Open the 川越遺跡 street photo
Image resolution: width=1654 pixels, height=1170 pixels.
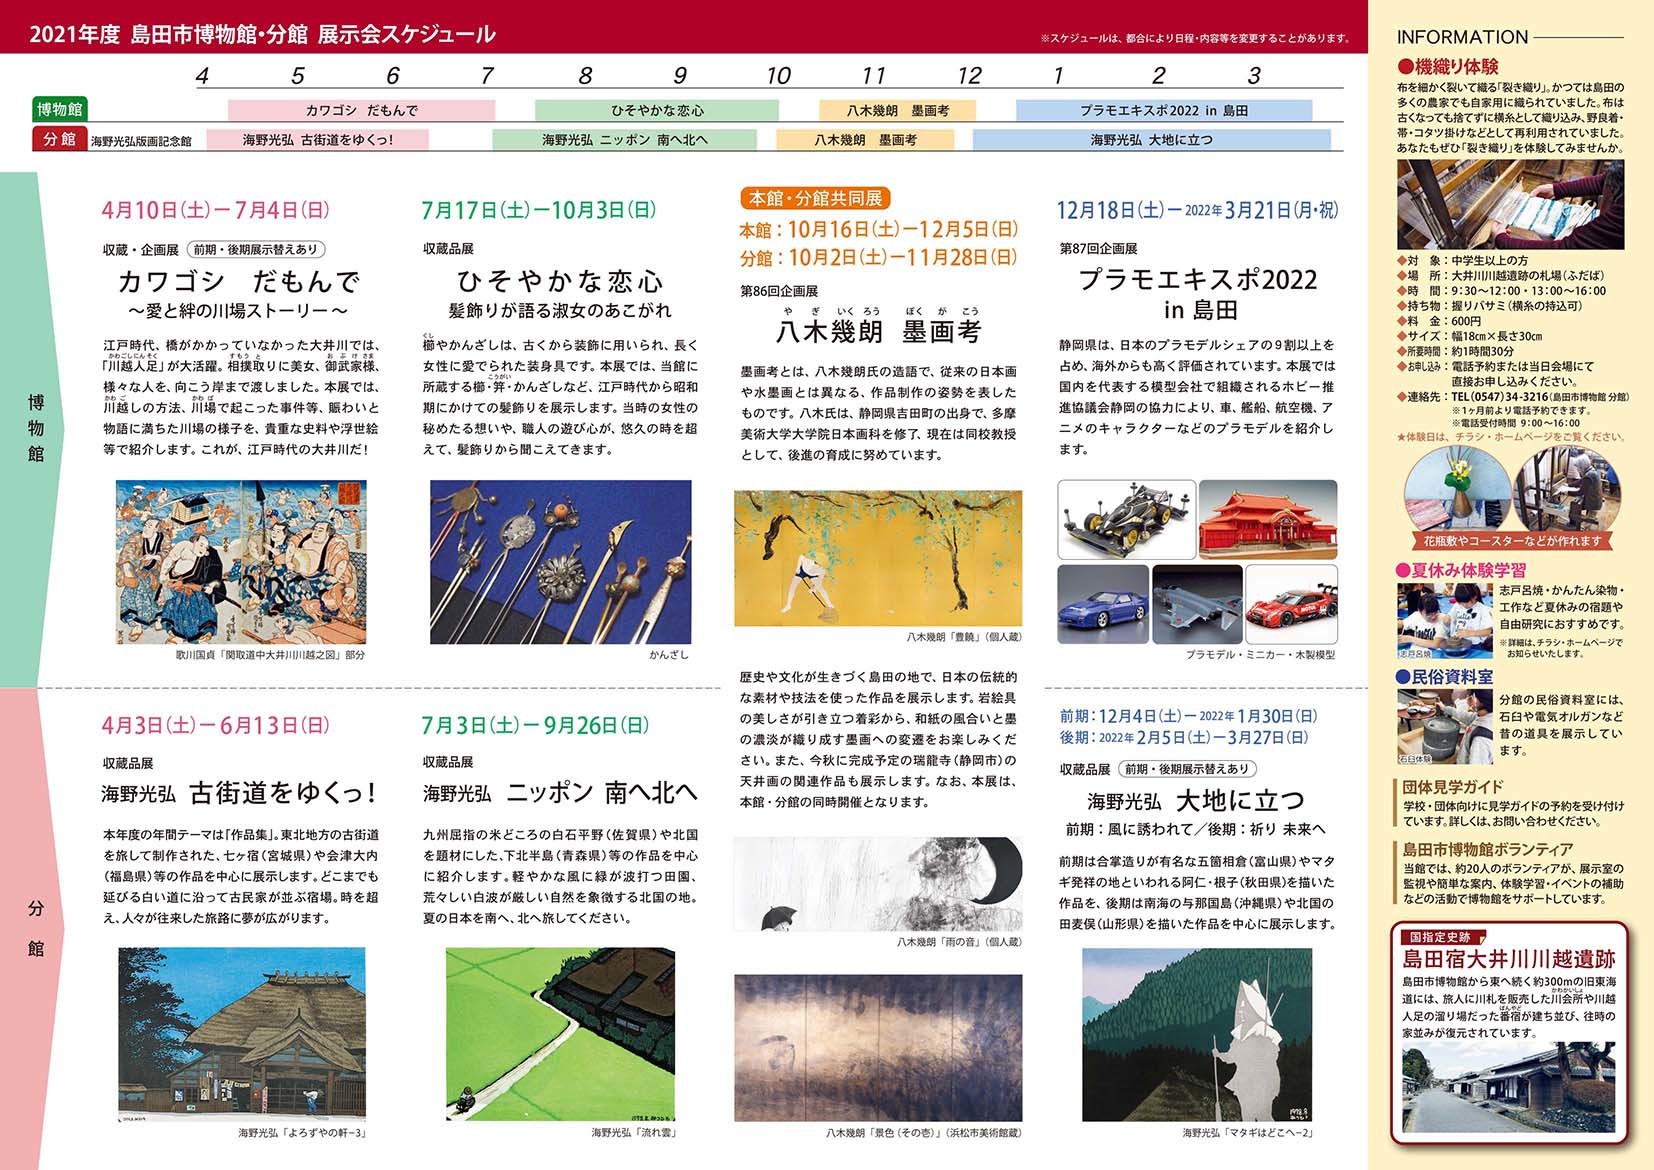tap(1509, 1087)
